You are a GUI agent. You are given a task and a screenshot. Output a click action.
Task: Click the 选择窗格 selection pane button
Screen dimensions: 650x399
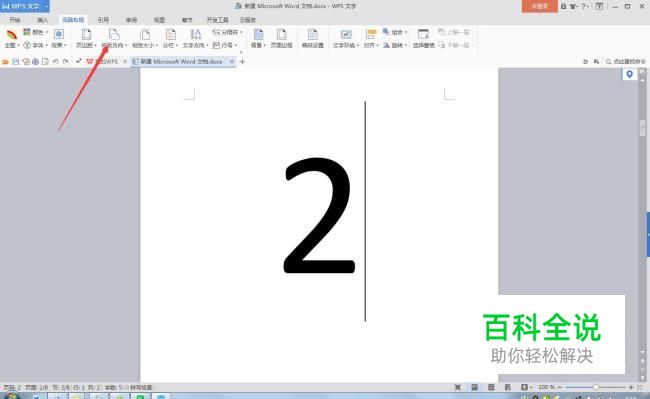(423, 39)
